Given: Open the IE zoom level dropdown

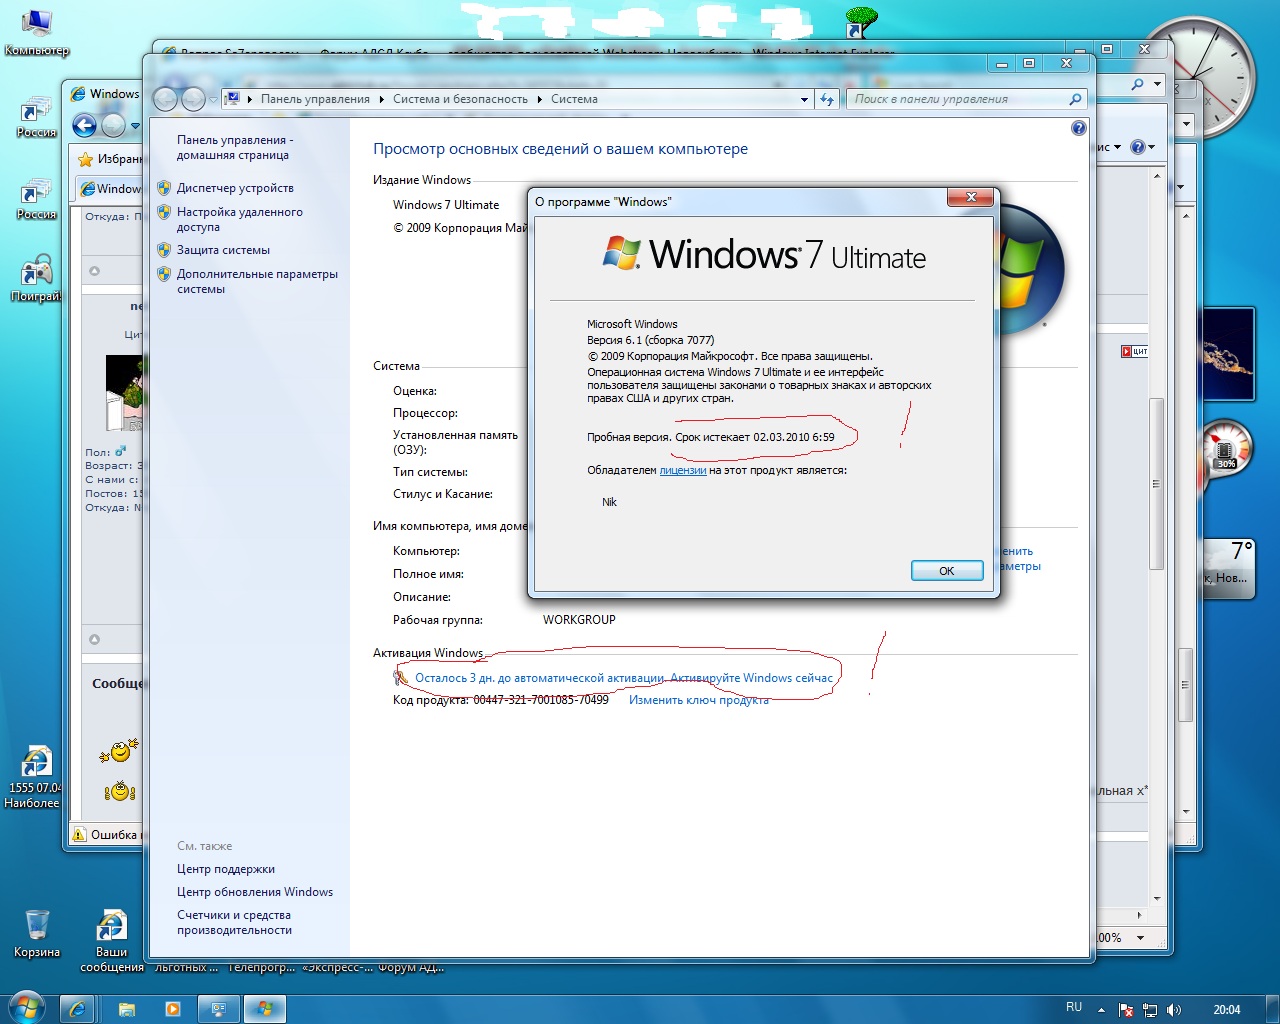Looking at the screenshot, I should click(x=1140, y=938).
